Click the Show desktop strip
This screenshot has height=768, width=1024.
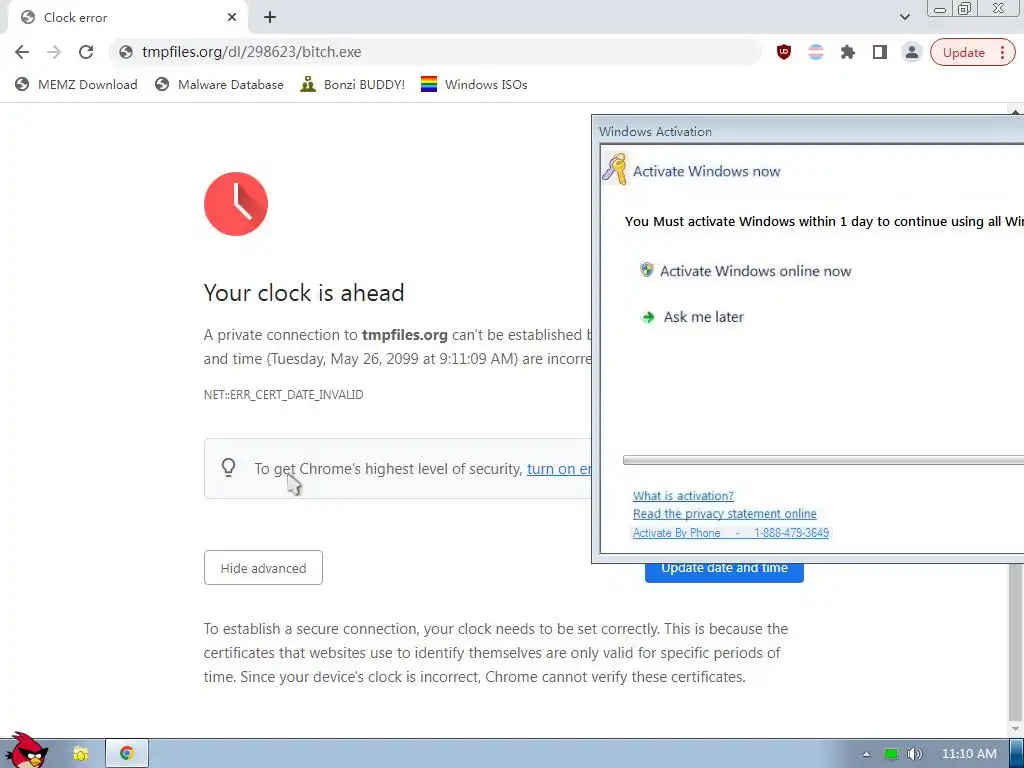1016,754
